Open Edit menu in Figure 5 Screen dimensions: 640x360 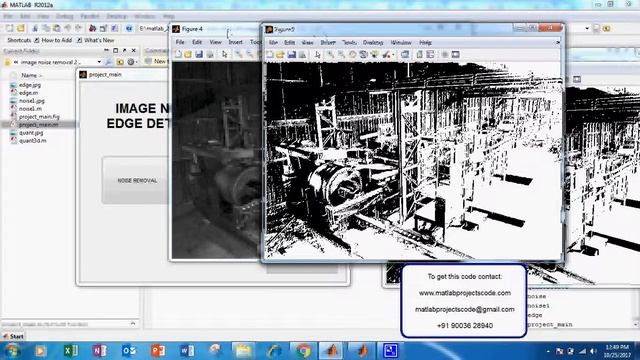click(x=289, y=42)
